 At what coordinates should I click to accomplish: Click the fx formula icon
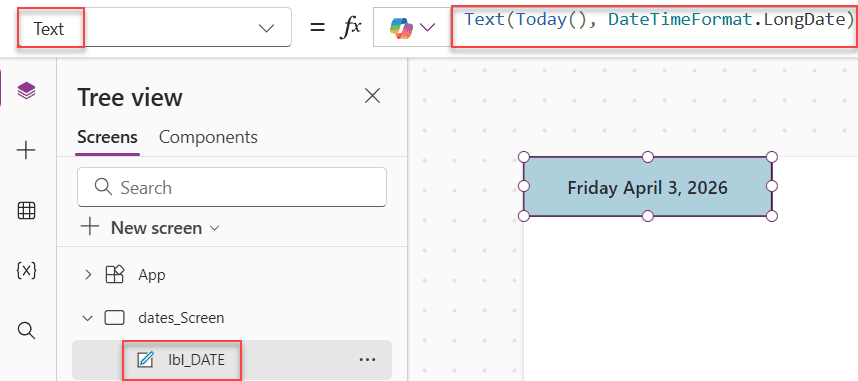click(x=350, y=27)
